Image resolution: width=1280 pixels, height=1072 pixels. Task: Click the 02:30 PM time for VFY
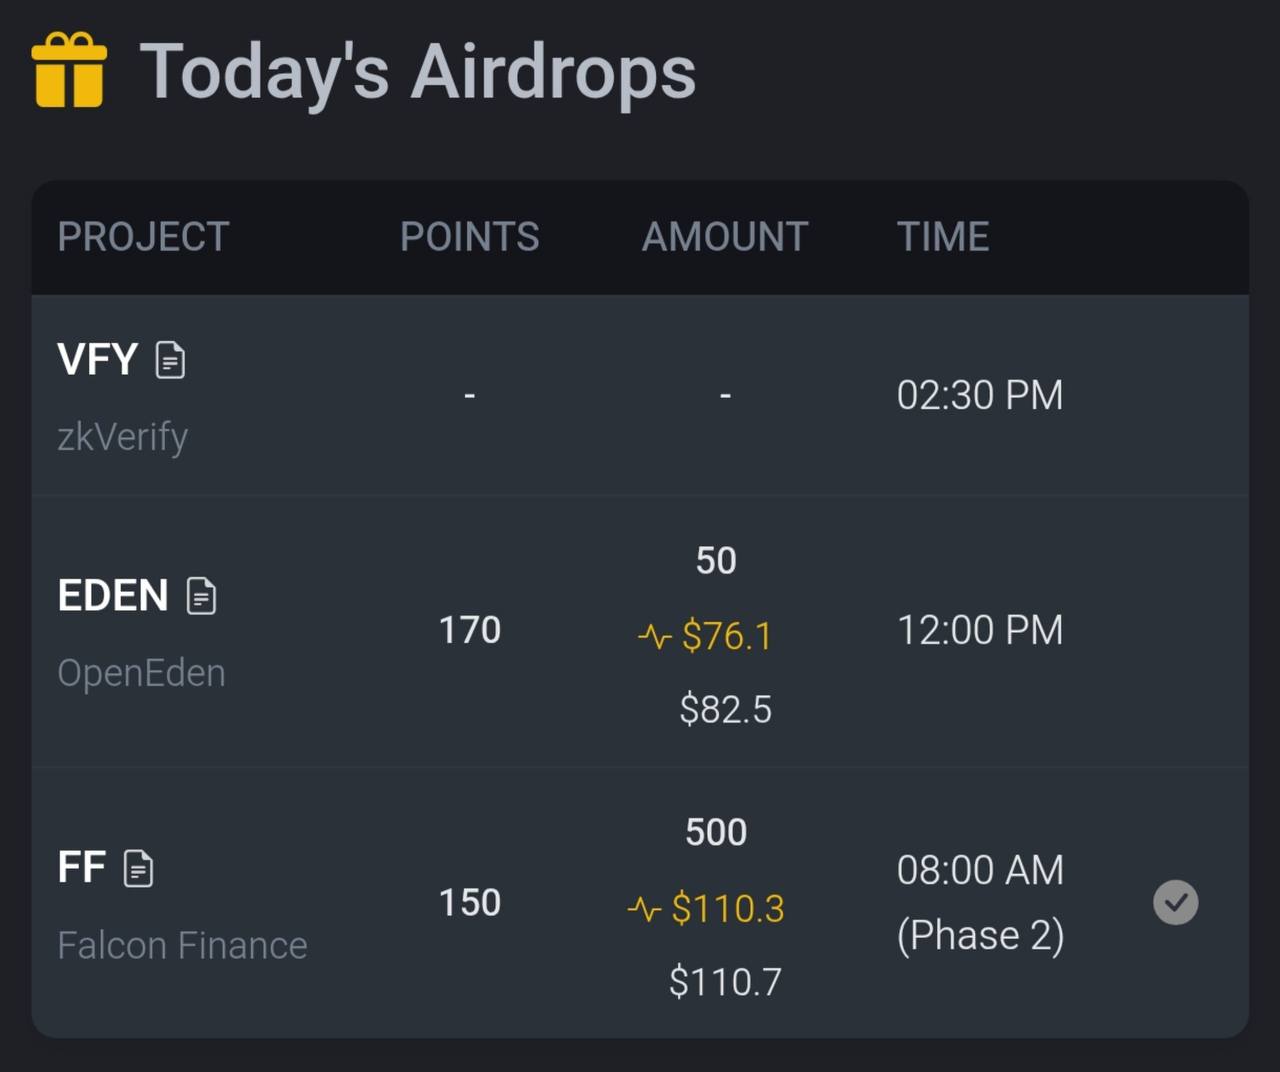(979, 395)
